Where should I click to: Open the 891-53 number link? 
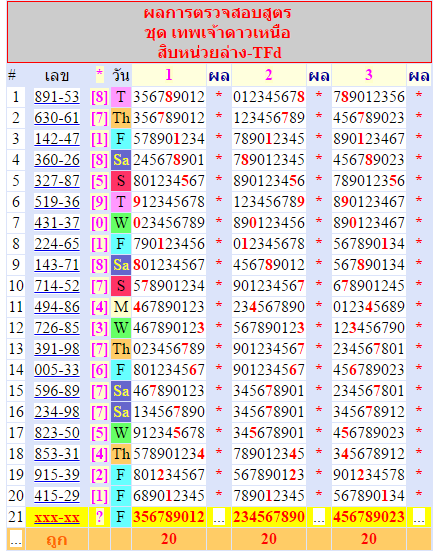pos(57,97)
